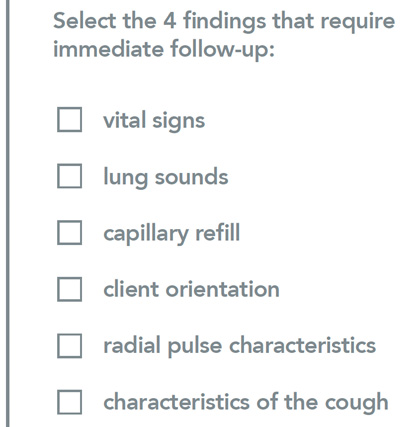This screenshot has height=427, width=407.
Task: Click the 'radial pulse characteristics' label text
Action: [239, 346]
